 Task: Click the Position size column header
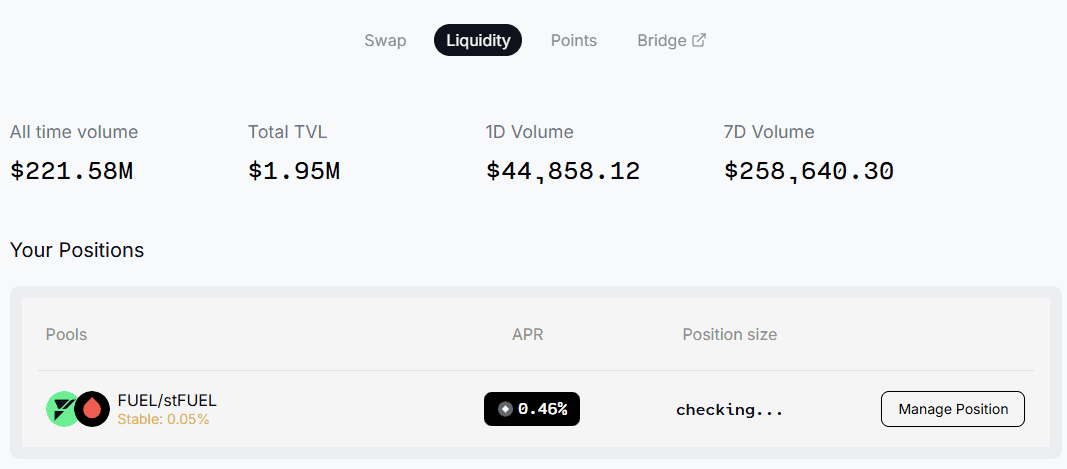730,334
